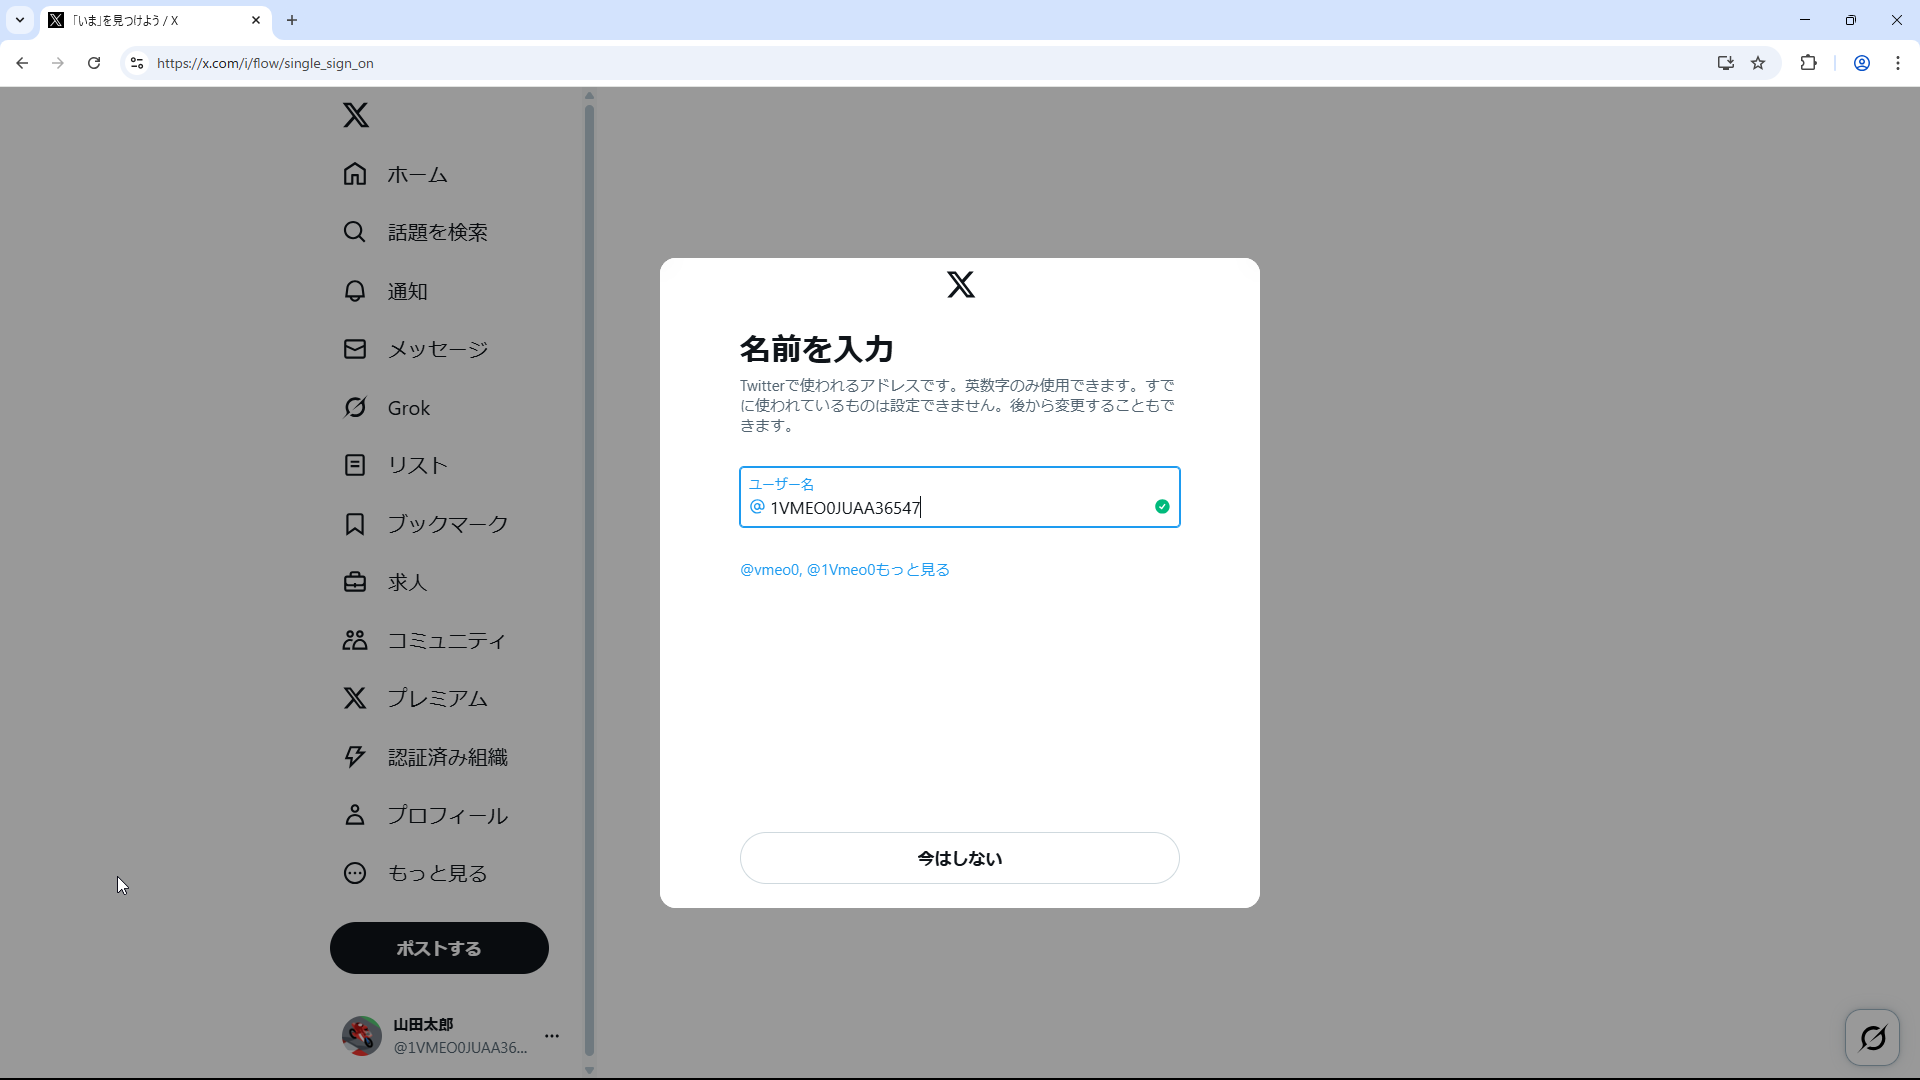Click the X logo in sidebar

(x=355, y=115)
